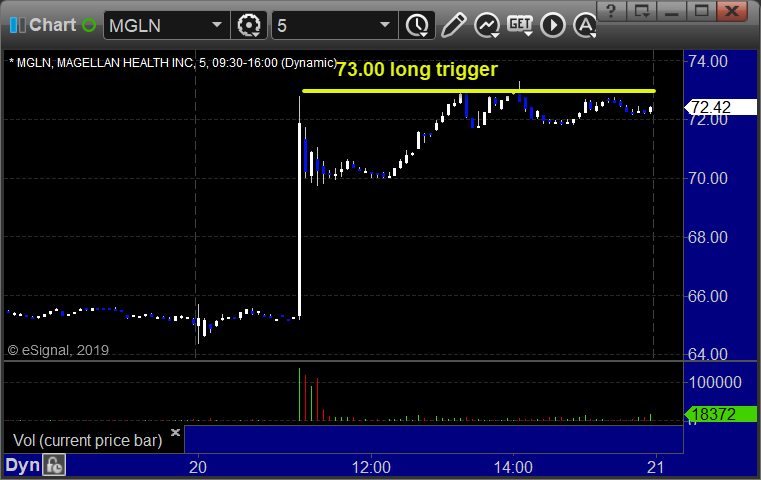Click the date label 20 on time axis

(198, 467)
